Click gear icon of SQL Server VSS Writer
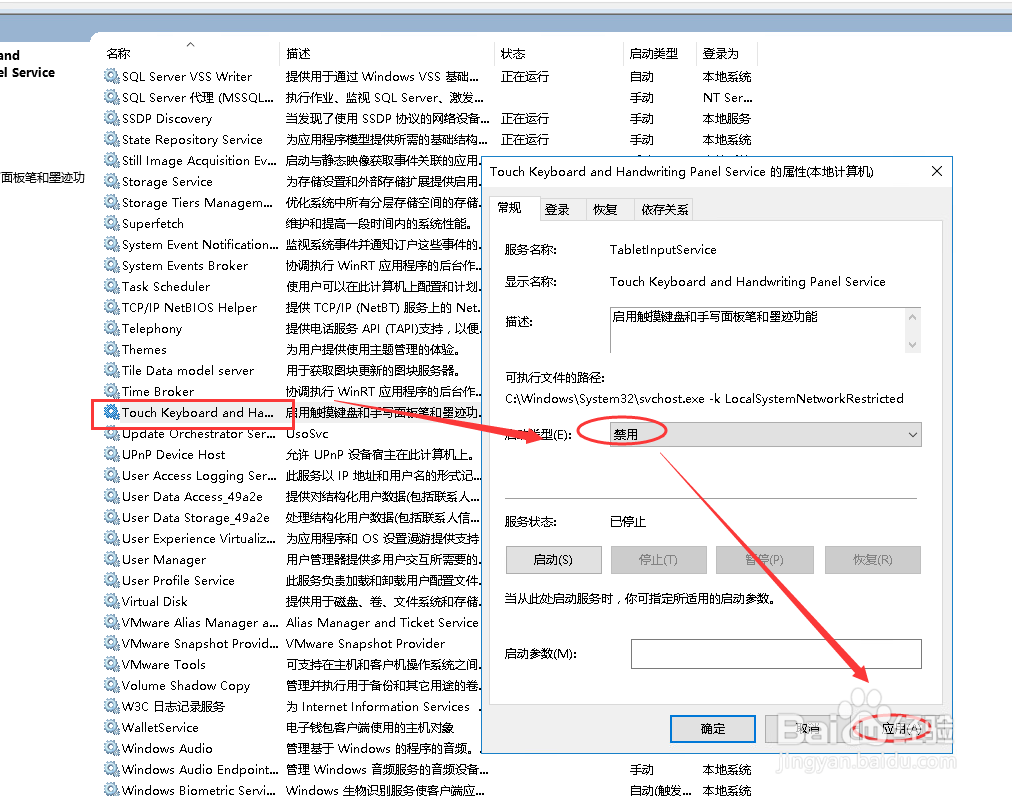The width and height of the screenshot is (1012, 796). (x=112, y=76)
